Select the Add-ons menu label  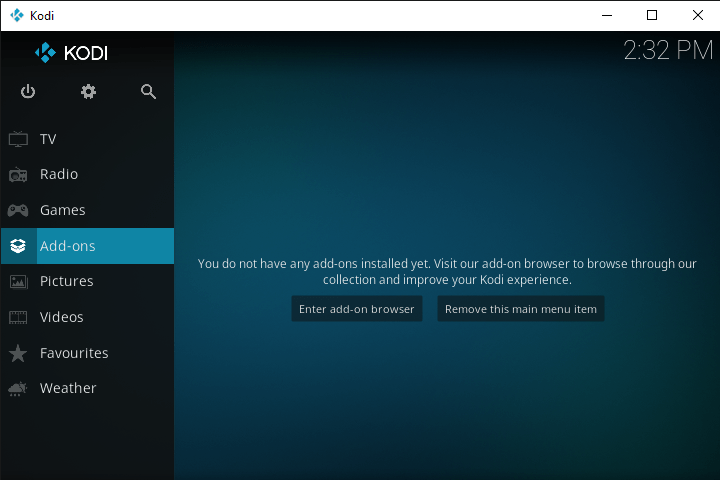(68, 246)
